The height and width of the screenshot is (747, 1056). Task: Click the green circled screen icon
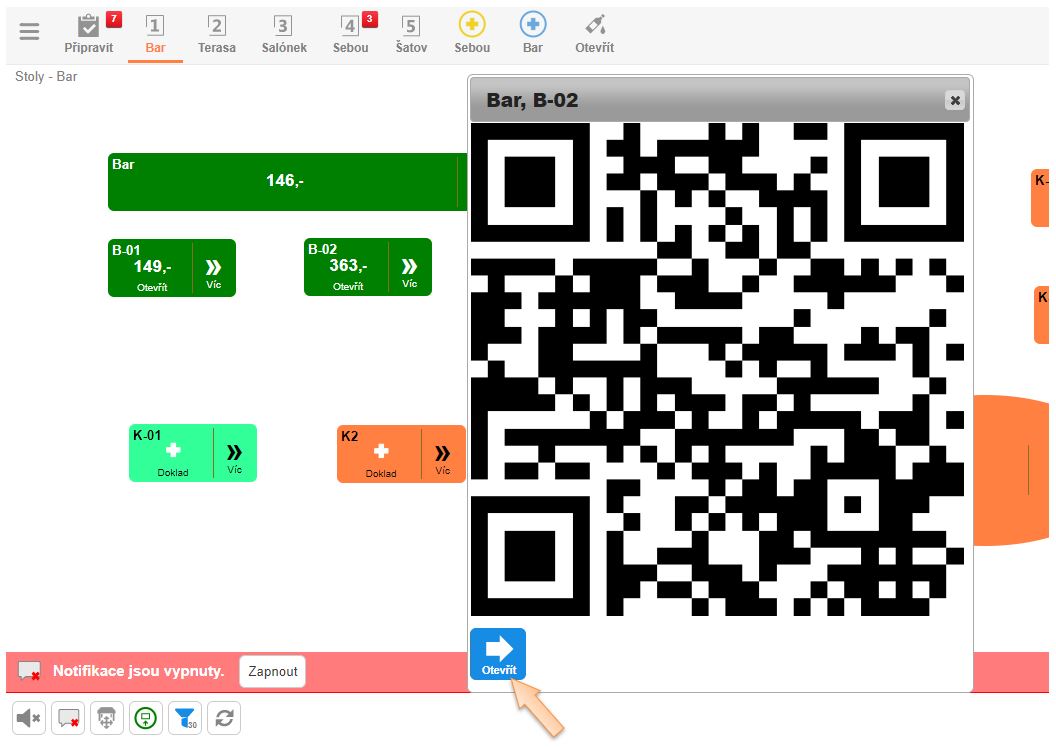tap(146, 718)
